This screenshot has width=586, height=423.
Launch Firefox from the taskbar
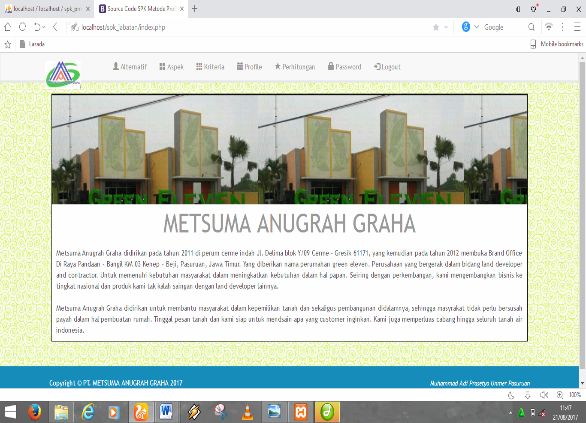pos(34,412)
